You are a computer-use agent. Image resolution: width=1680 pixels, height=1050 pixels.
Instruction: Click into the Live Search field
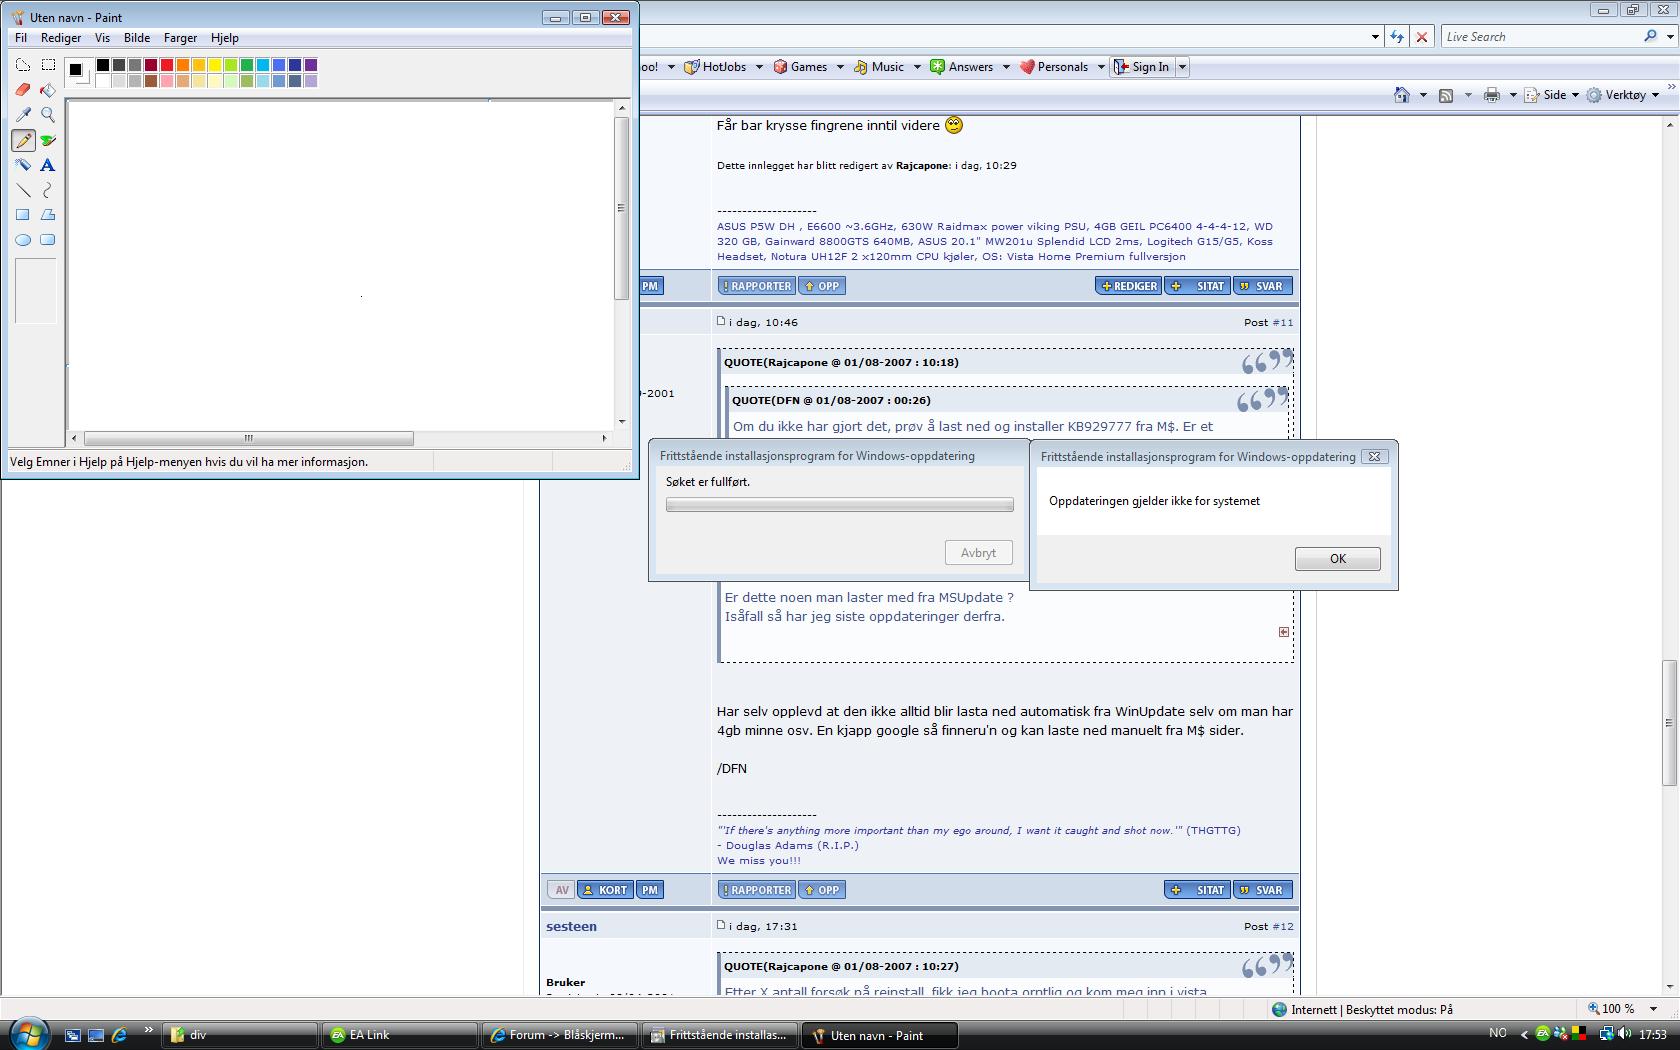1540,37
